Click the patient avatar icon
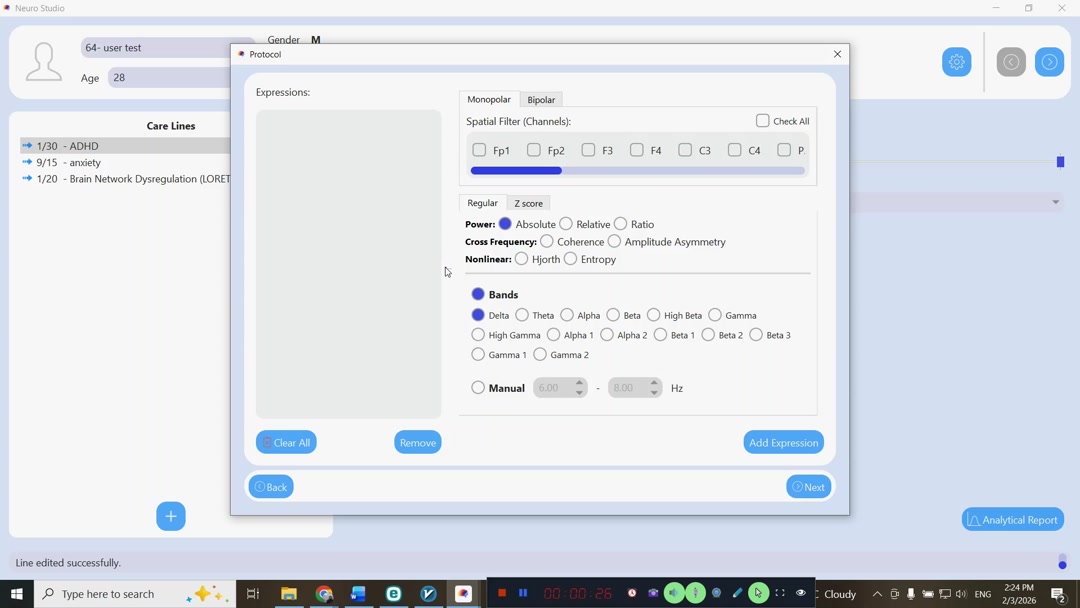Viewport: 1080px width, 608px height. (x=43, y=61)
